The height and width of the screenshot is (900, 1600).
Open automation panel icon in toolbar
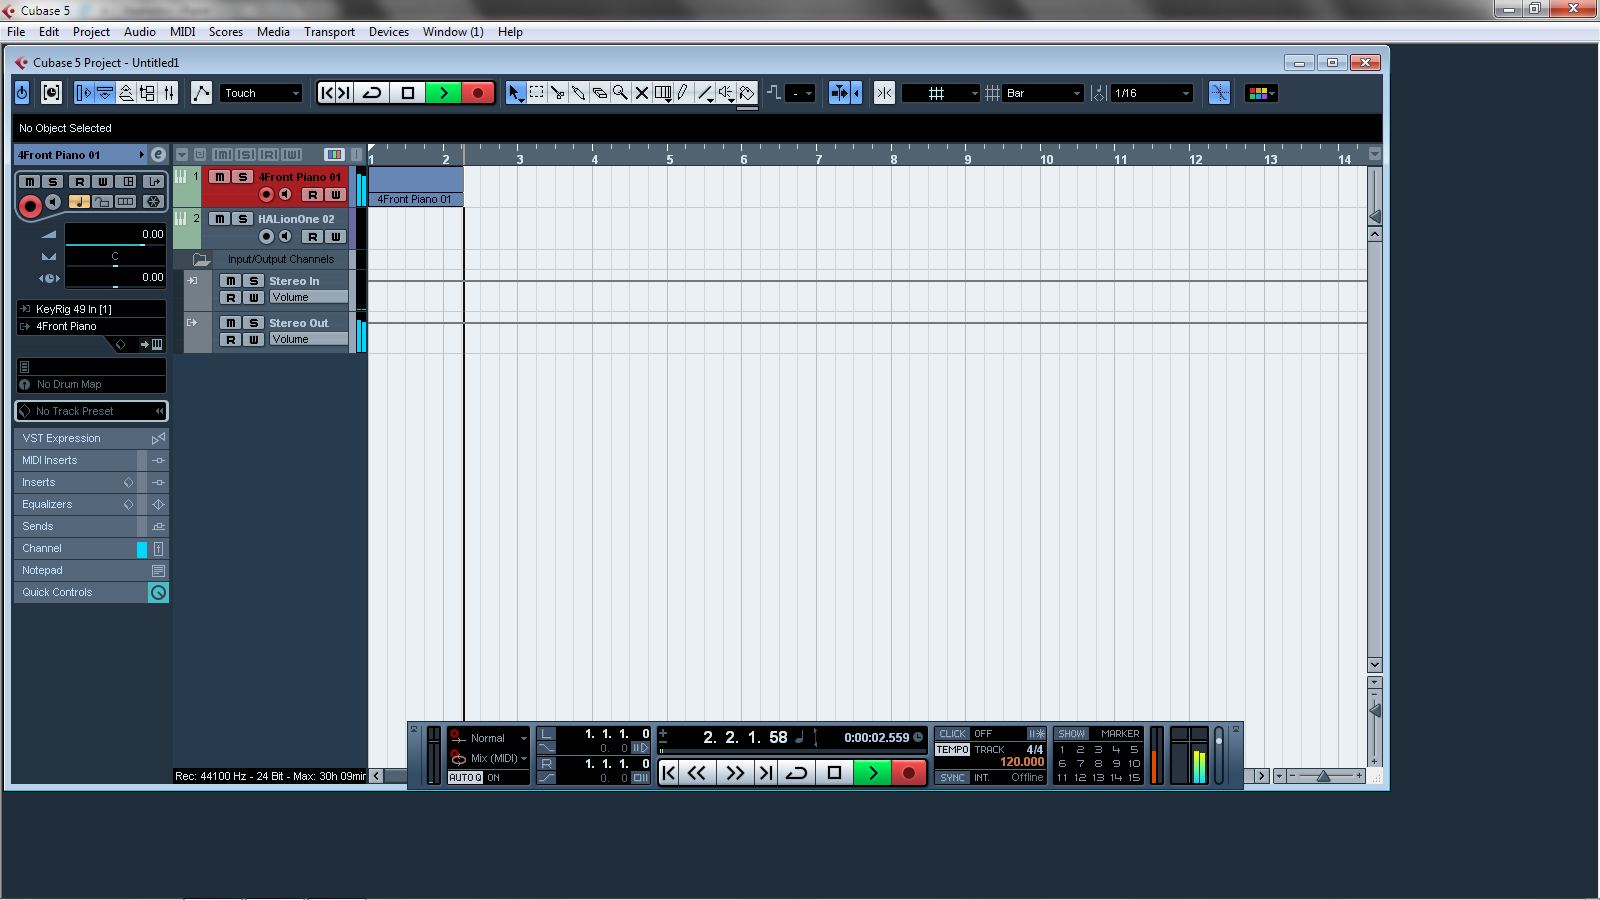(201, 93)
